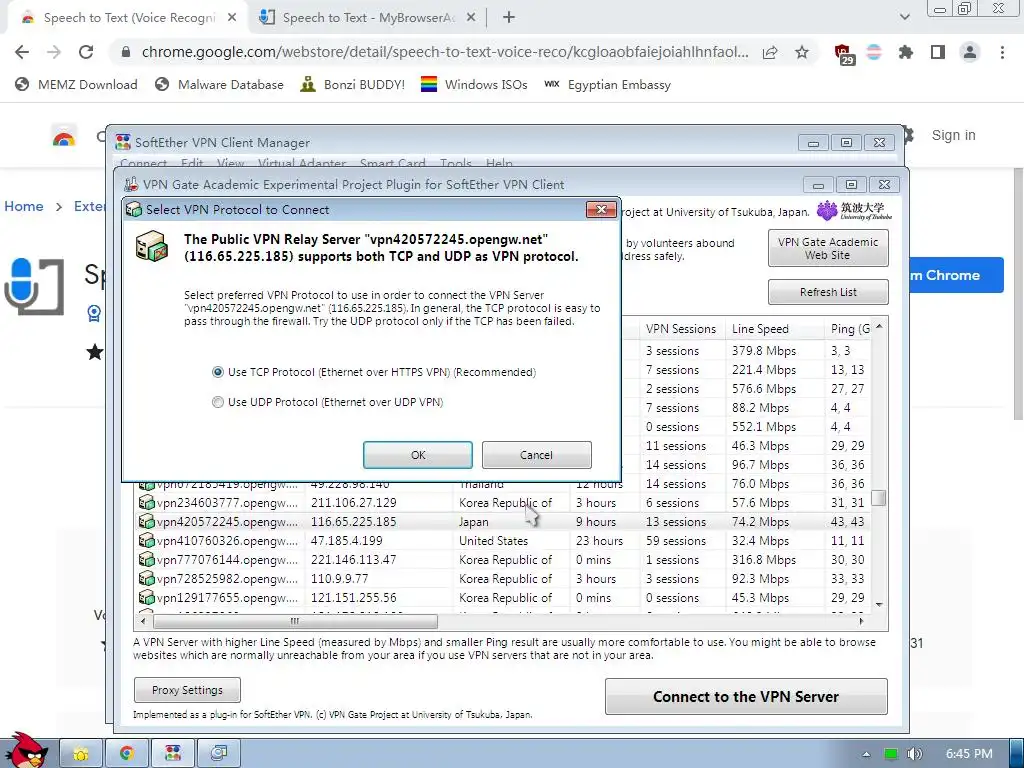Image resolution: width=1024 pixels, height=768 pixels.
Task: Open Windows ISOs bookmark
Action: pyautogui.click(x=474, y=84)
